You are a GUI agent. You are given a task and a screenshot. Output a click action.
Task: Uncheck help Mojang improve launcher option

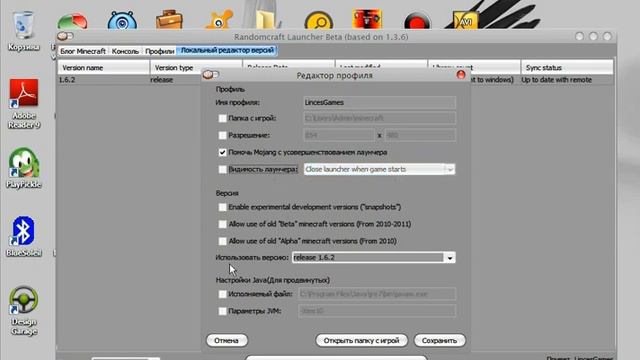[222, 152]
